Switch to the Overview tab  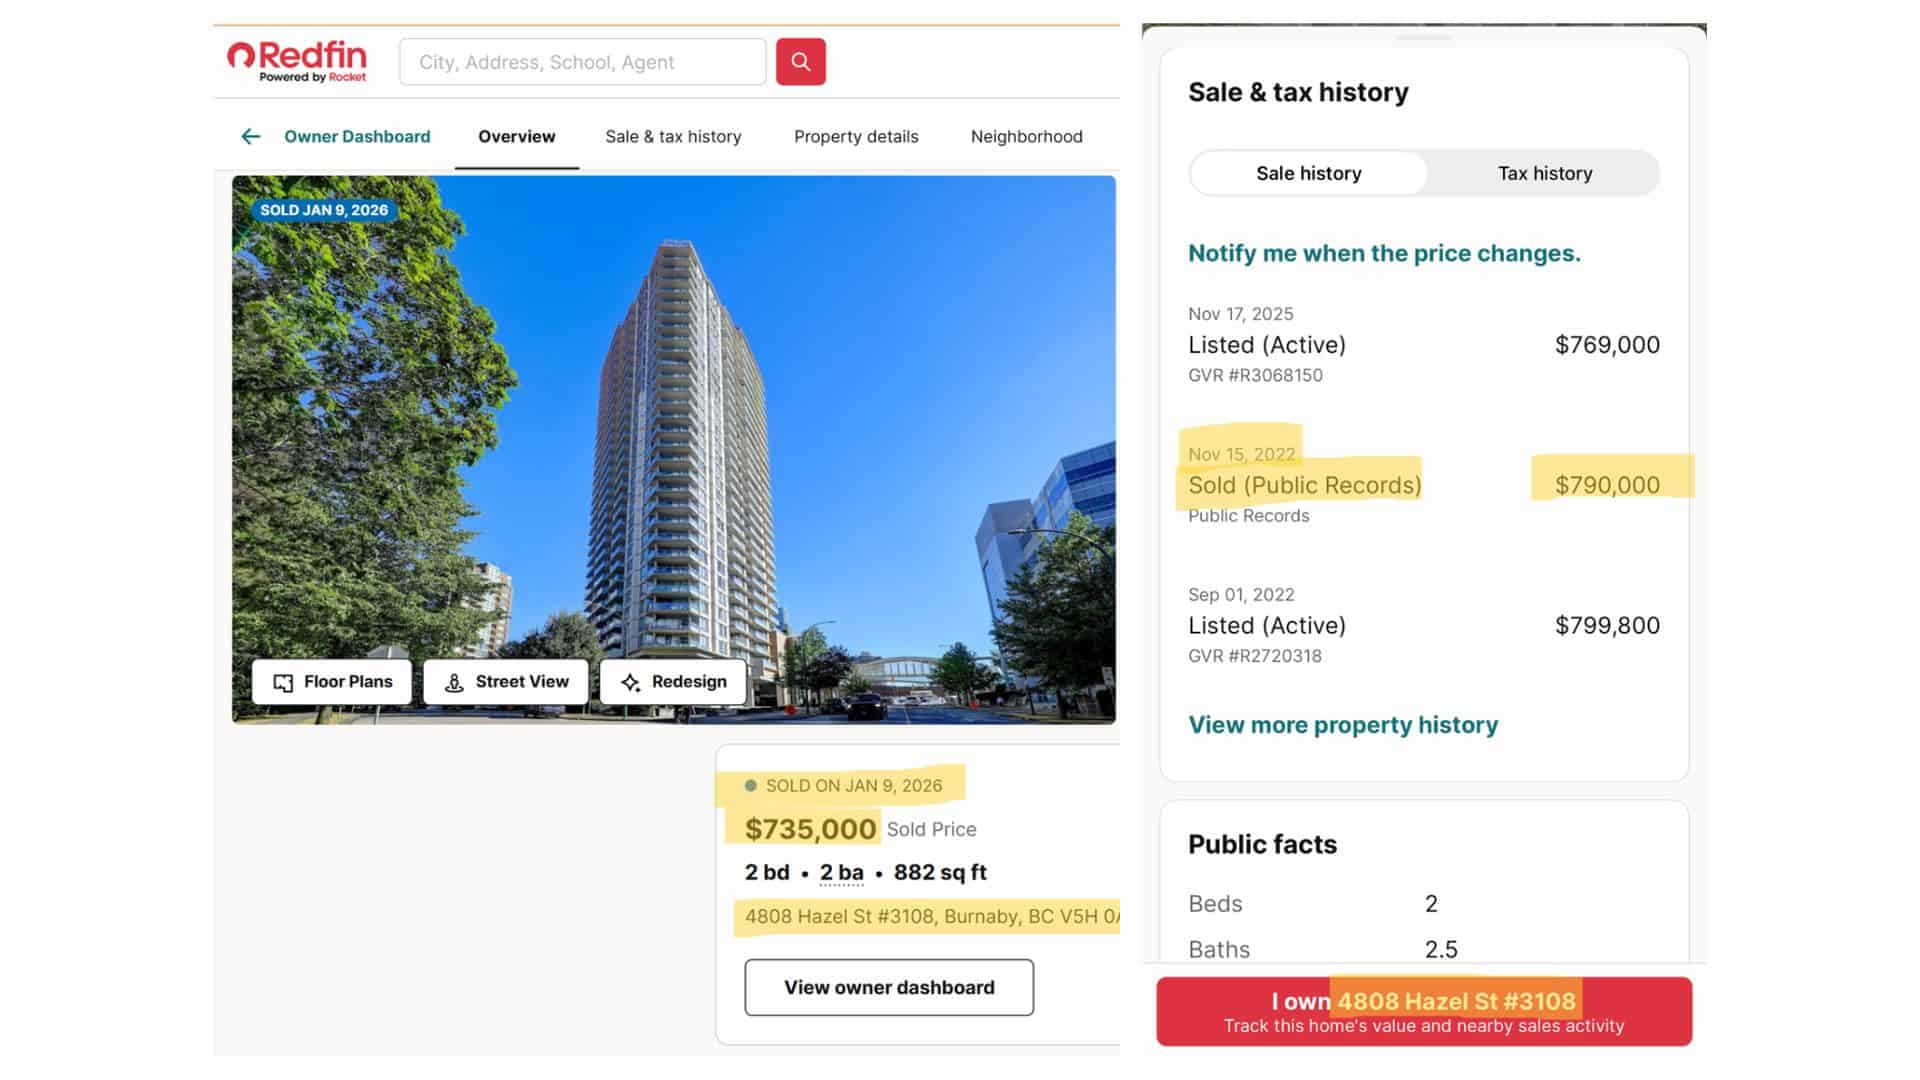pyautogui.click(x=516, y=136)
